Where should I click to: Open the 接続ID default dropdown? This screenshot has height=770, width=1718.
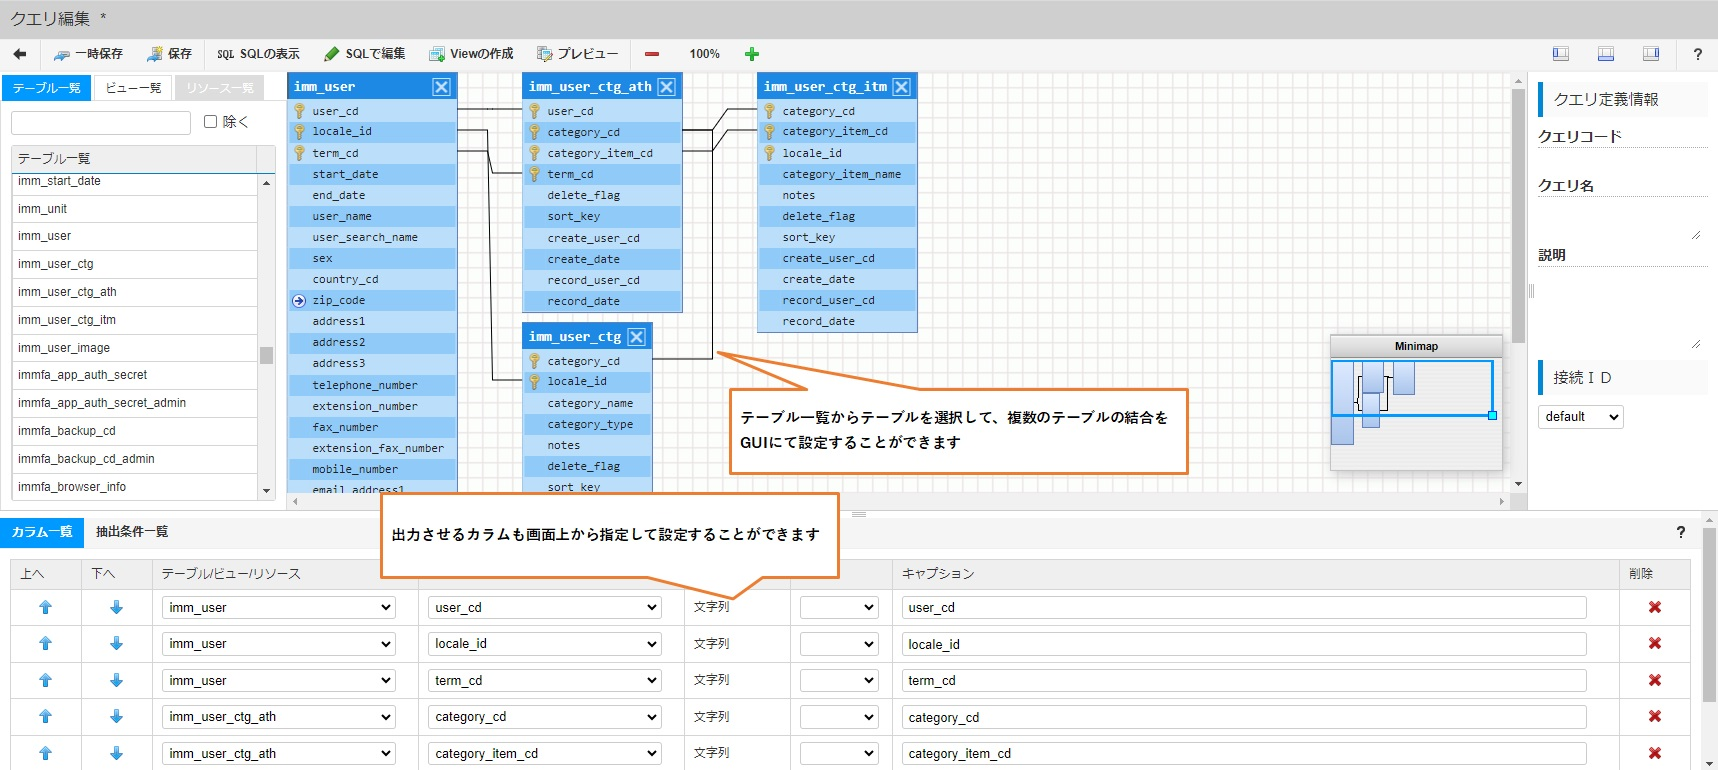[1579, 417]
